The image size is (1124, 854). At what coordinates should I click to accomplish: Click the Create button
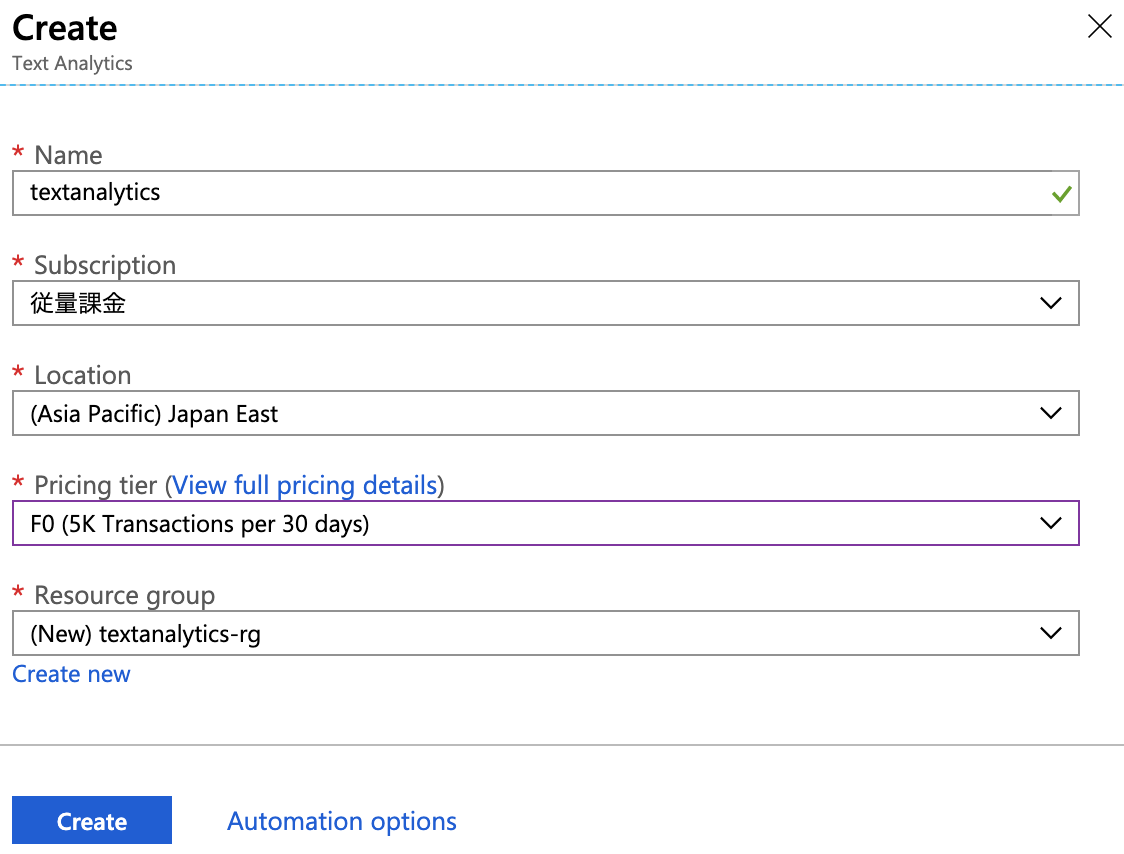(x=91, y=820)
